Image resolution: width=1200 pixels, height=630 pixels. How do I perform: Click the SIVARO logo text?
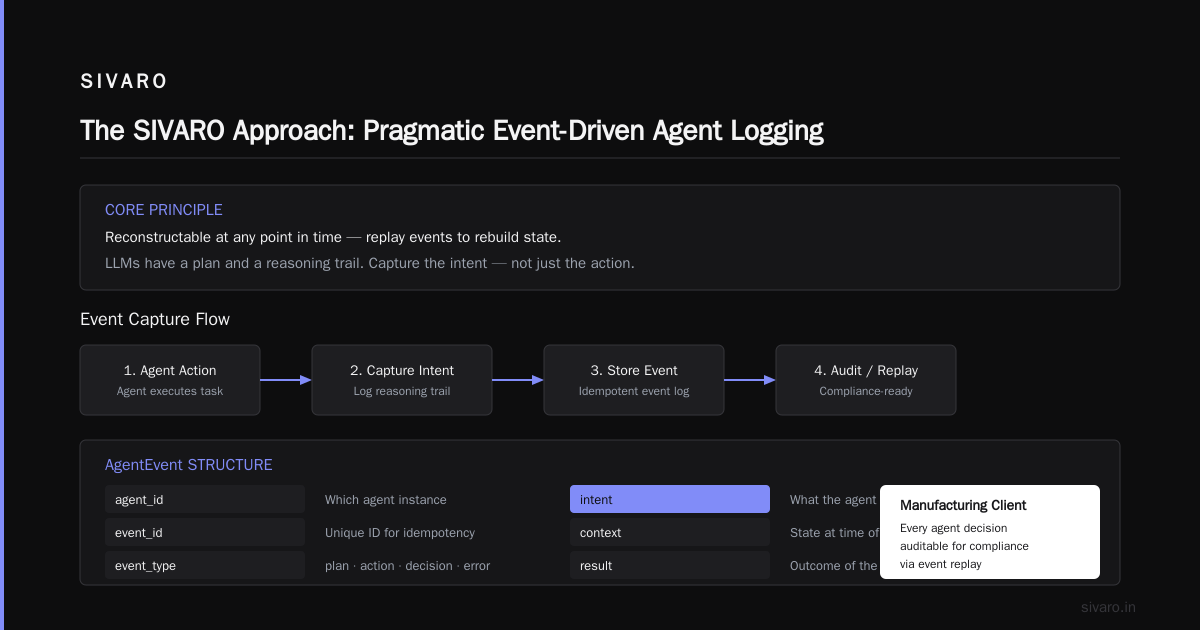pos(124,82)
